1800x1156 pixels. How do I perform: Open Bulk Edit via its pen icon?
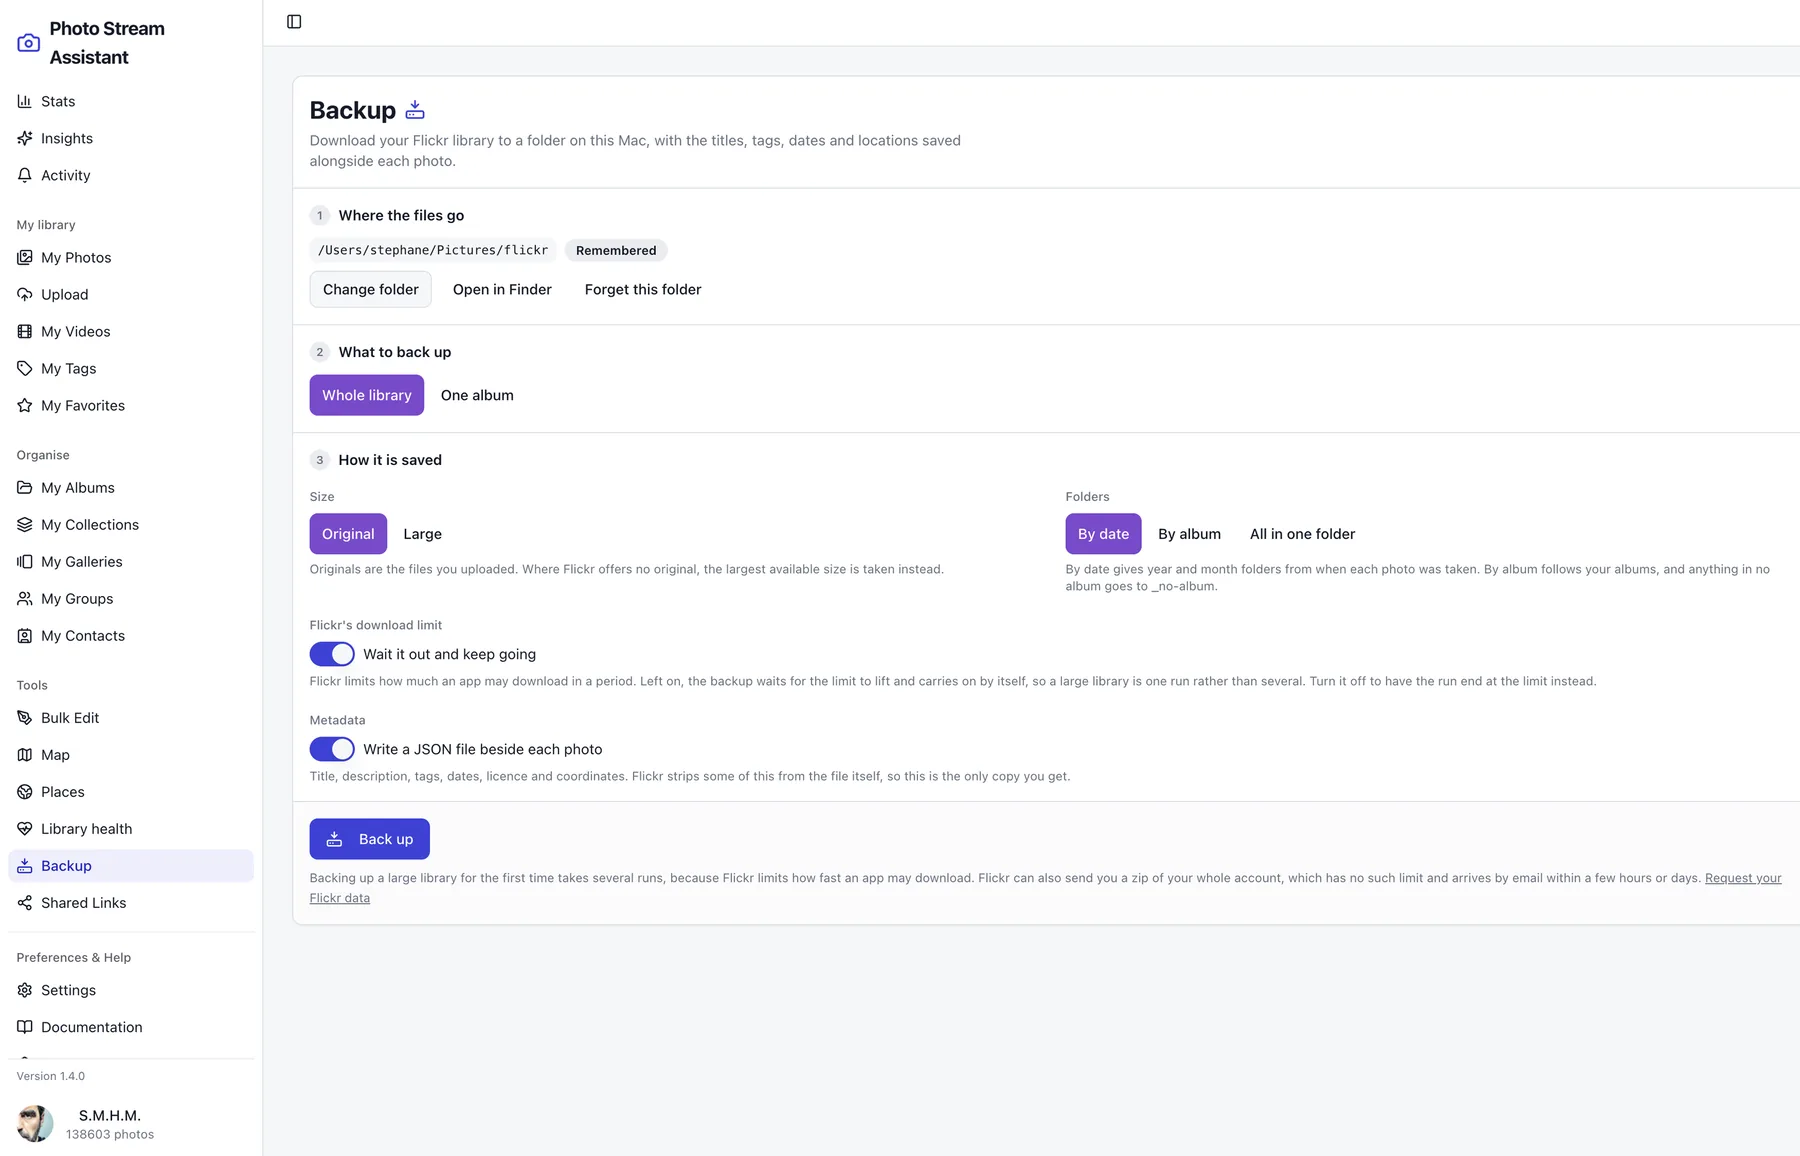[25, 717]
